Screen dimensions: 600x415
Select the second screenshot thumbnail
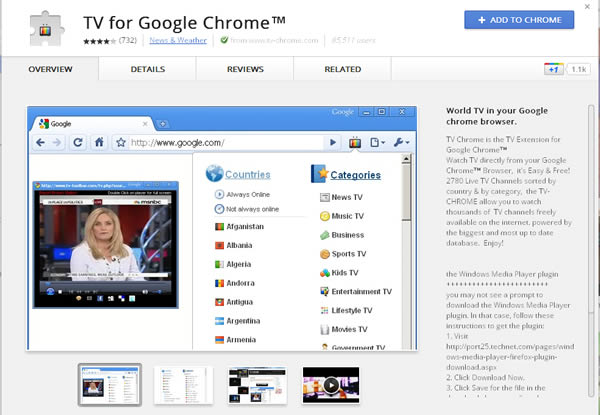point(183,385)
